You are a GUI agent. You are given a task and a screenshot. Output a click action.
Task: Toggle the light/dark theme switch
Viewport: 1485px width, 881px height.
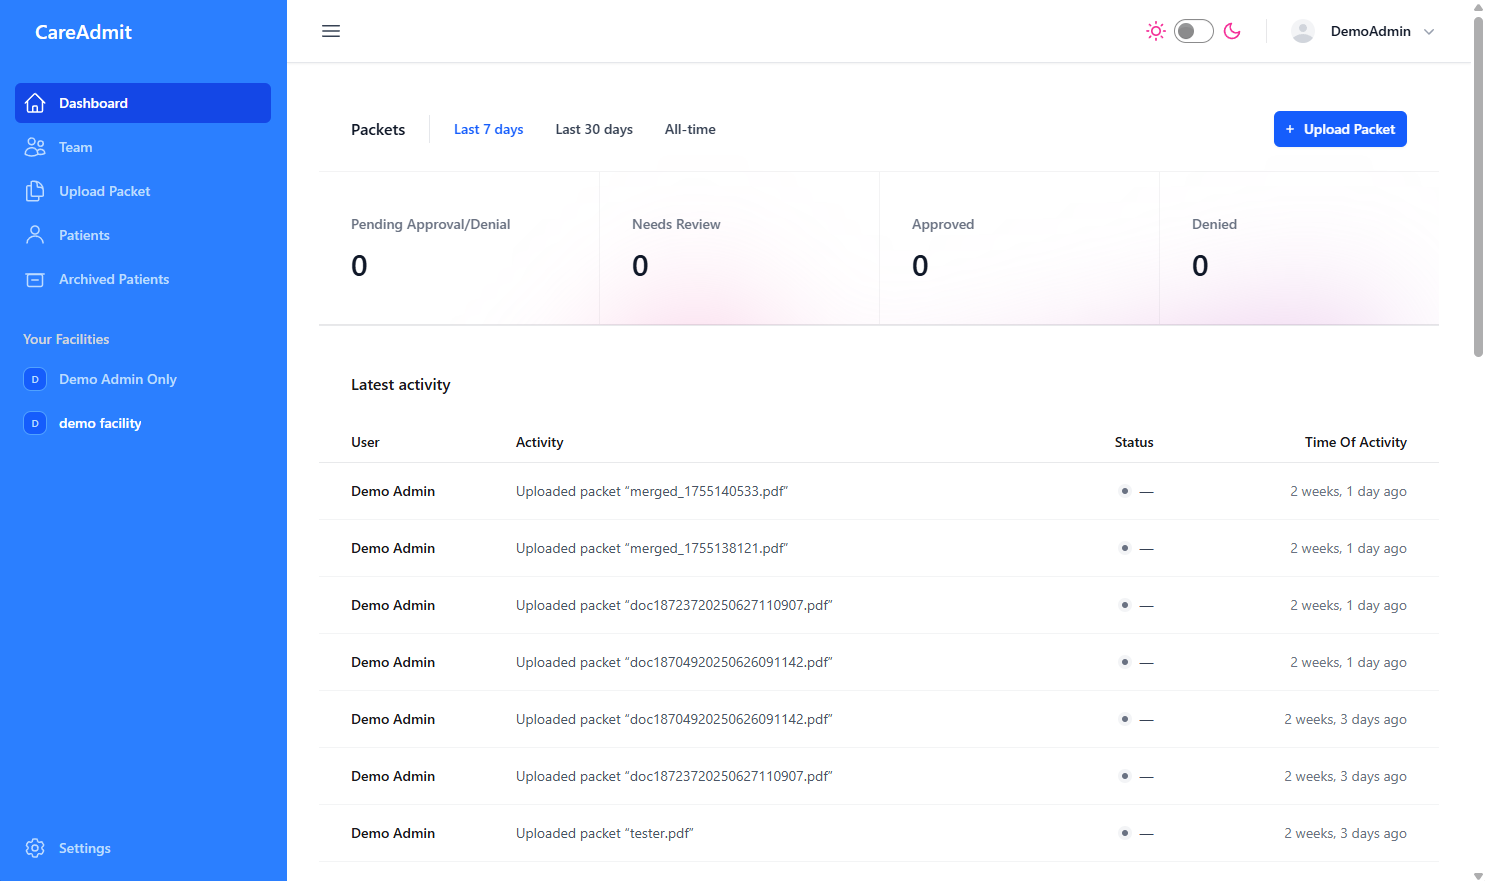click(x=1193, y=31)
